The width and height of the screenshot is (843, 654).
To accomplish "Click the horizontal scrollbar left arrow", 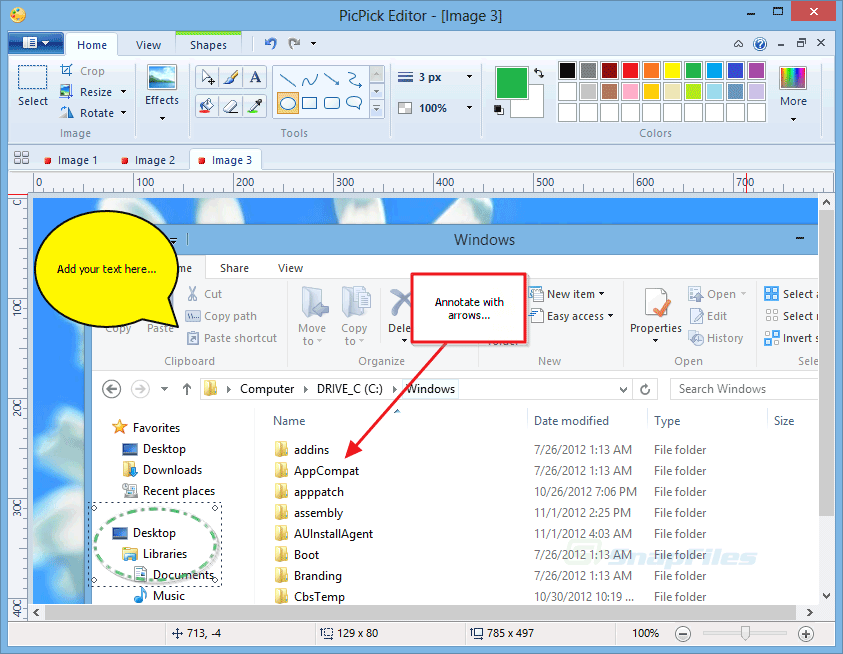I will (36, 613).
